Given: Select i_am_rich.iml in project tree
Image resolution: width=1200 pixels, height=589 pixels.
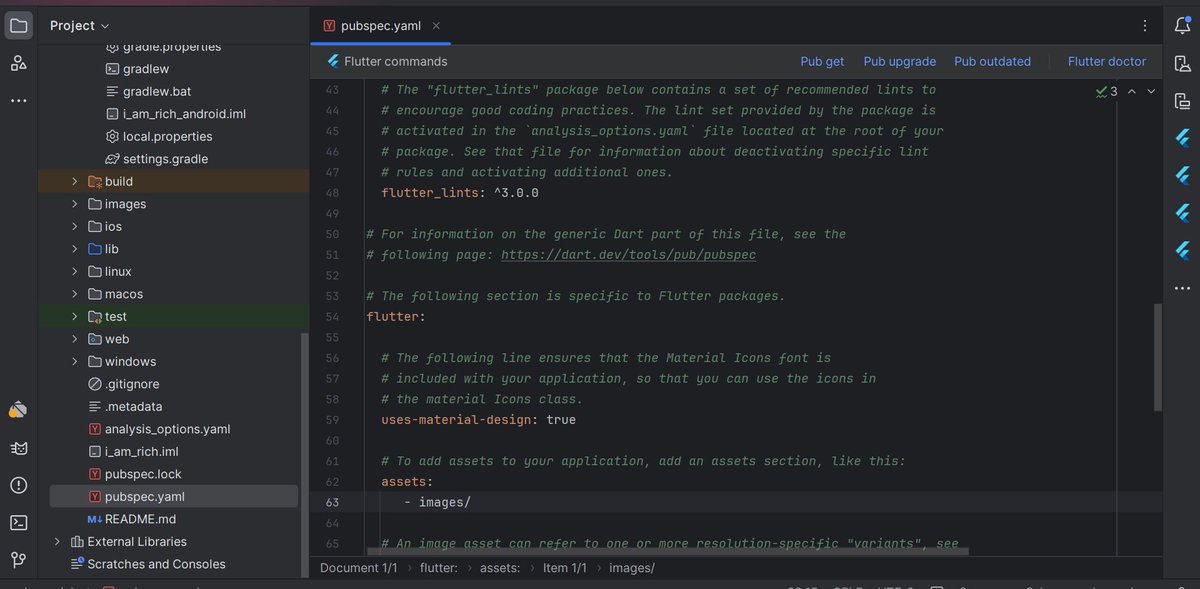Looking at the screenshot, I should tap(141, 452).
